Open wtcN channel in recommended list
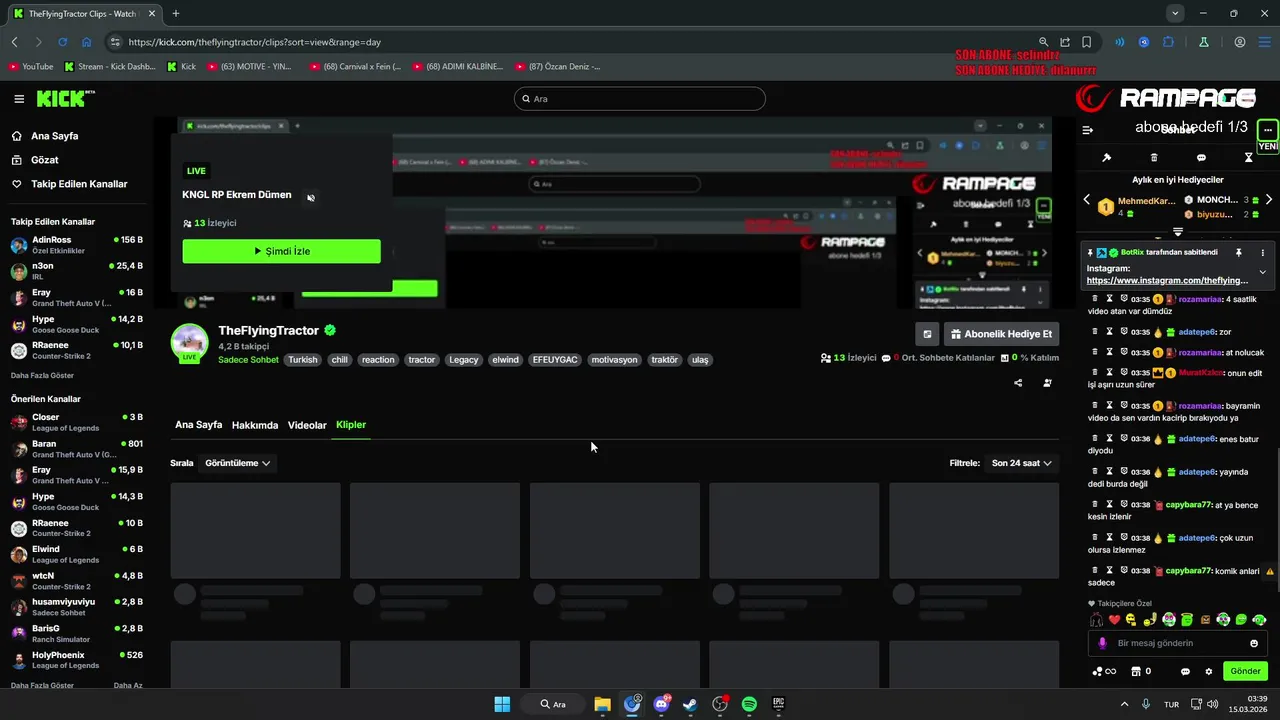 (x=77, y=581)
